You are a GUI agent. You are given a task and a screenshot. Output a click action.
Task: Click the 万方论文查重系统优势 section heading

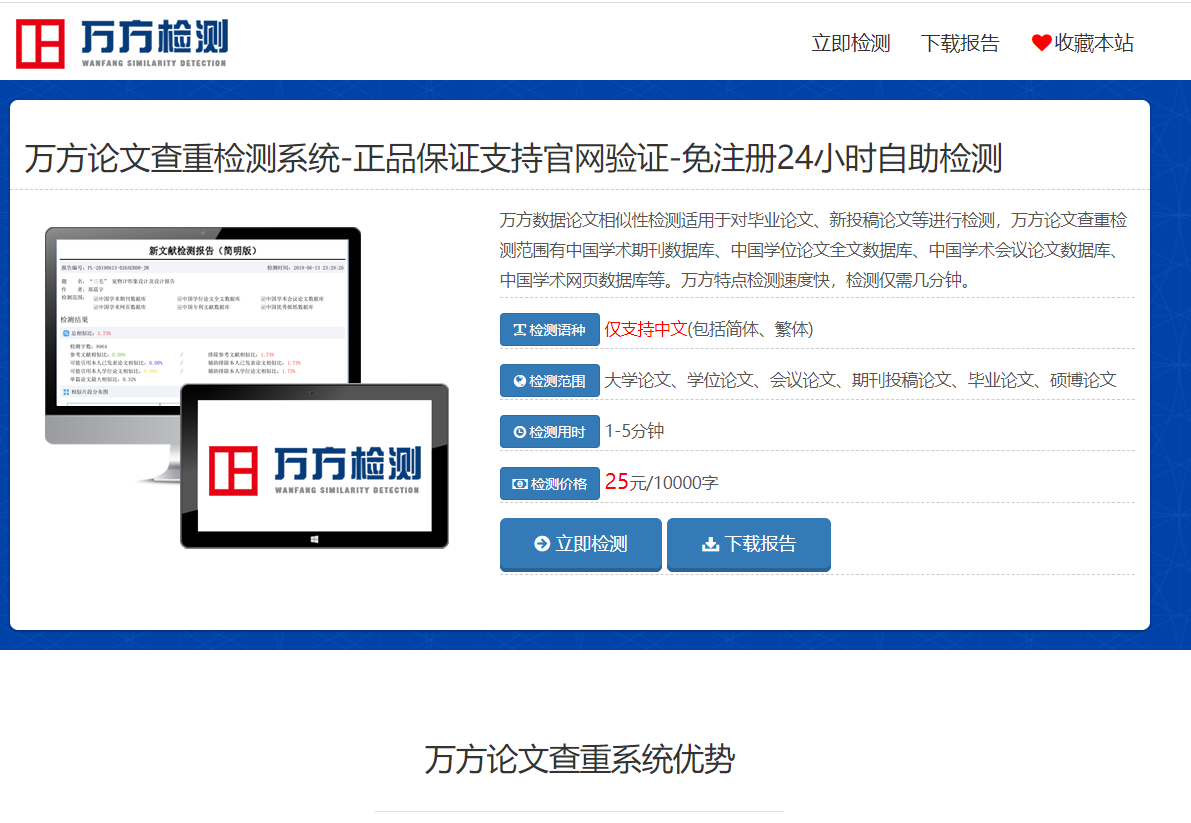579,759
